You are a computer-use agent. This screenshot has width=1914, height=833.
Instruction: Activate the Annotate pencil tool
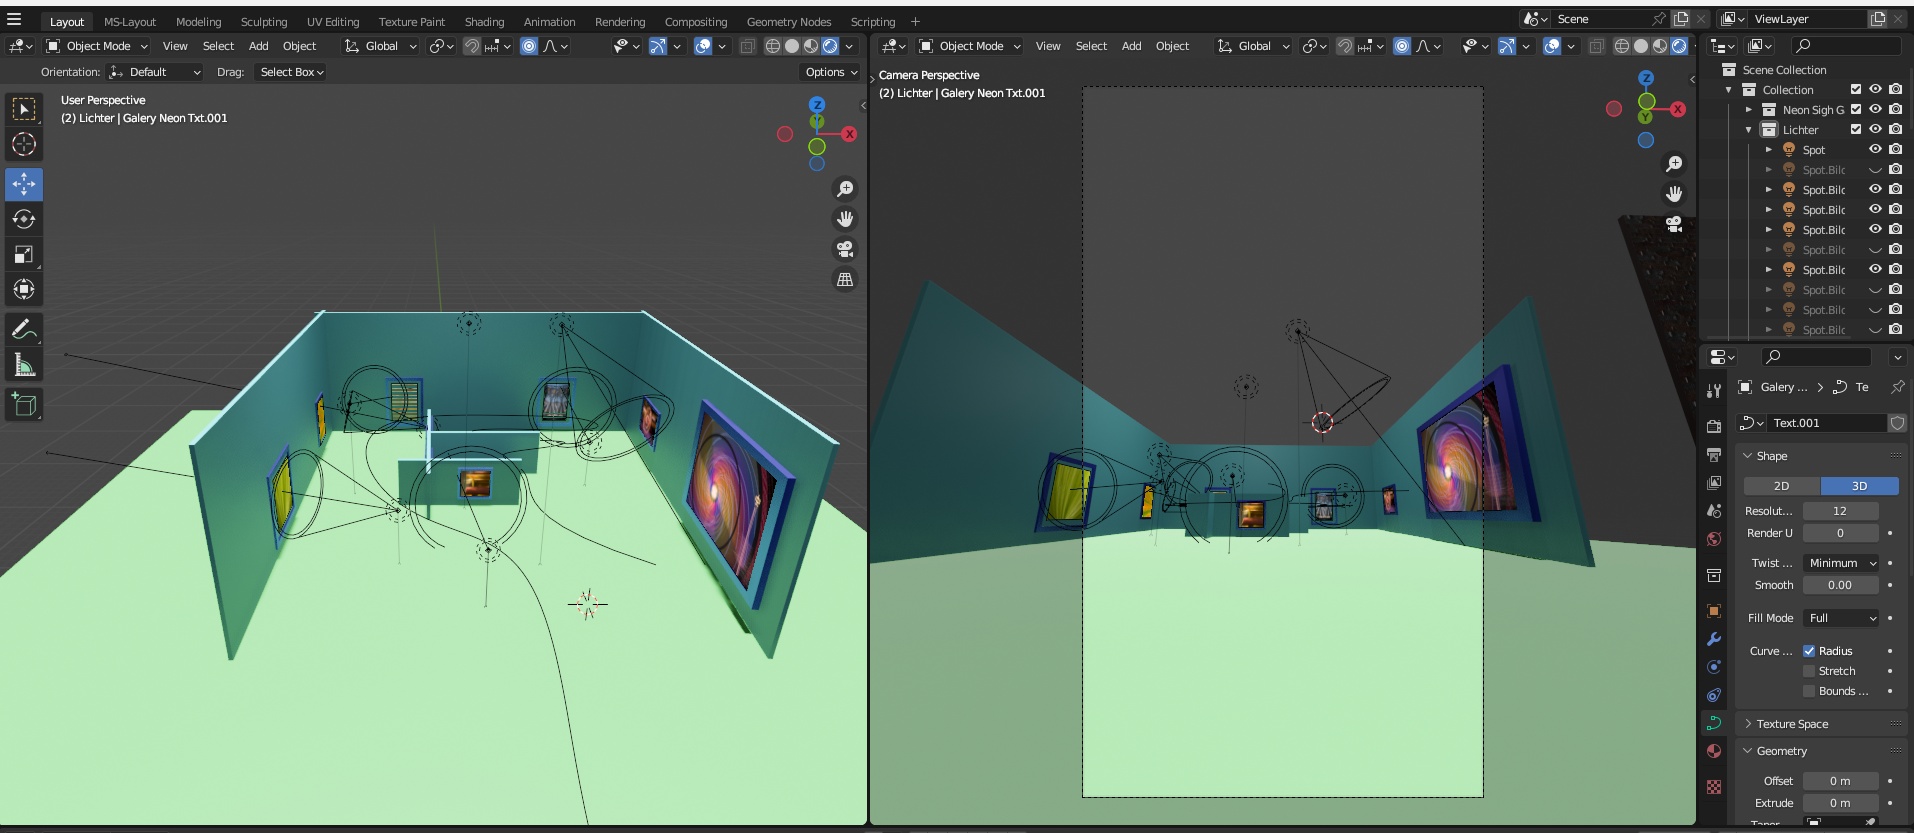[24, 329]
